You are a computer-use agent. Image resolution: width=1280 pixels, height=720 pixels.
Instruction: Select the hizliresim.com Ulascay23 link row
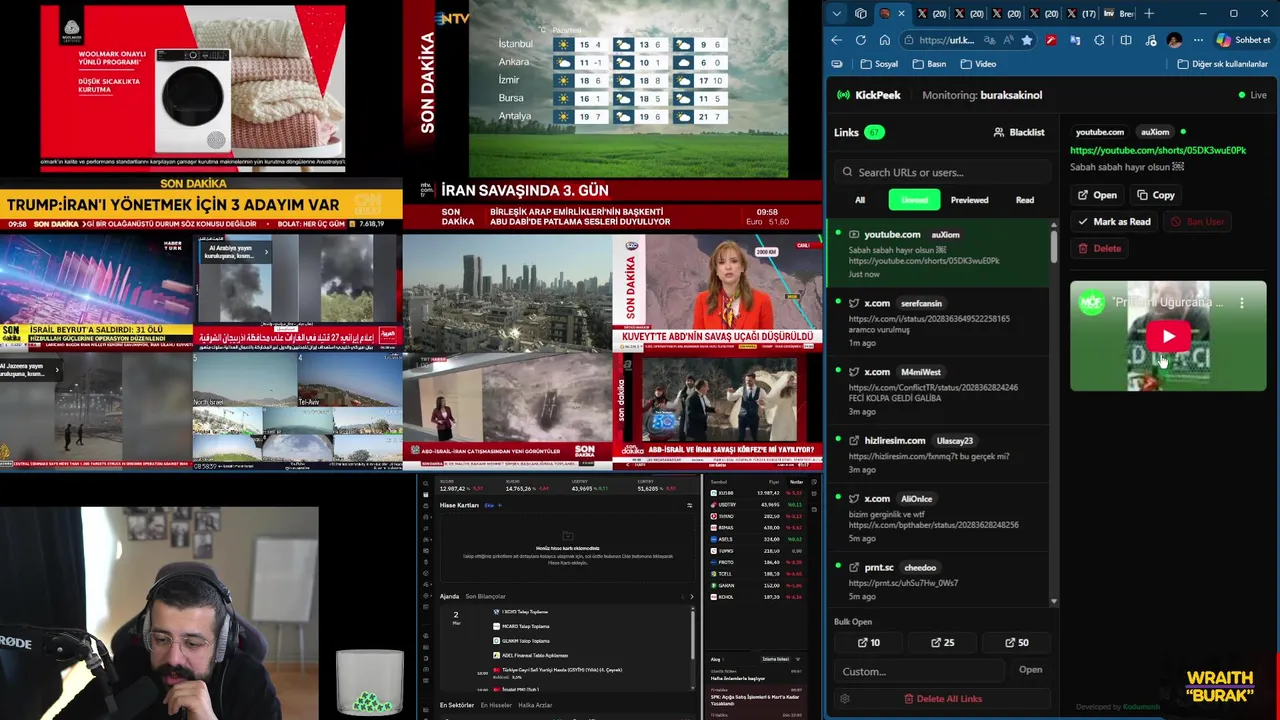click(x=937, y=455)
